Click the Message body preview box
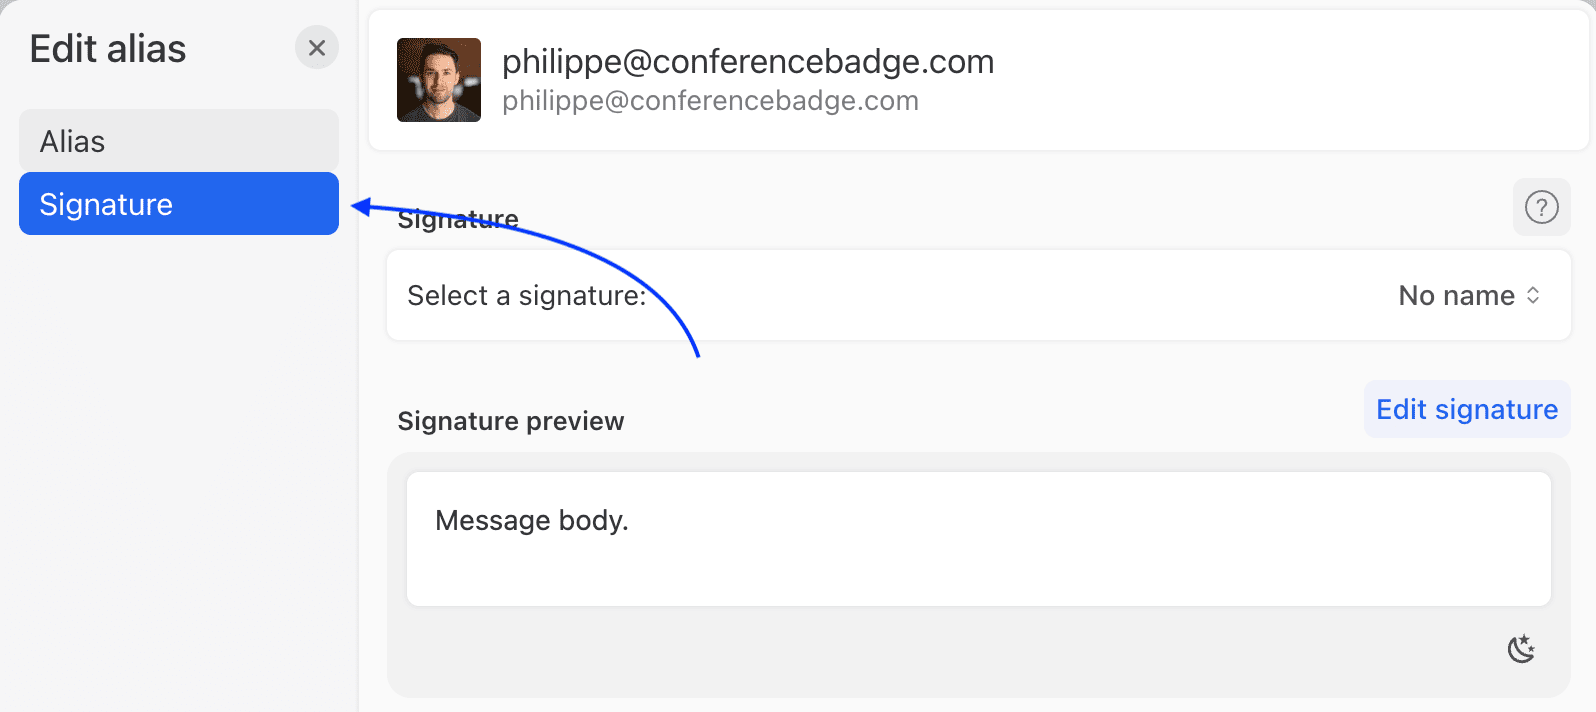The width and height of the screenshot is (1596, 712). coord(978,539)
